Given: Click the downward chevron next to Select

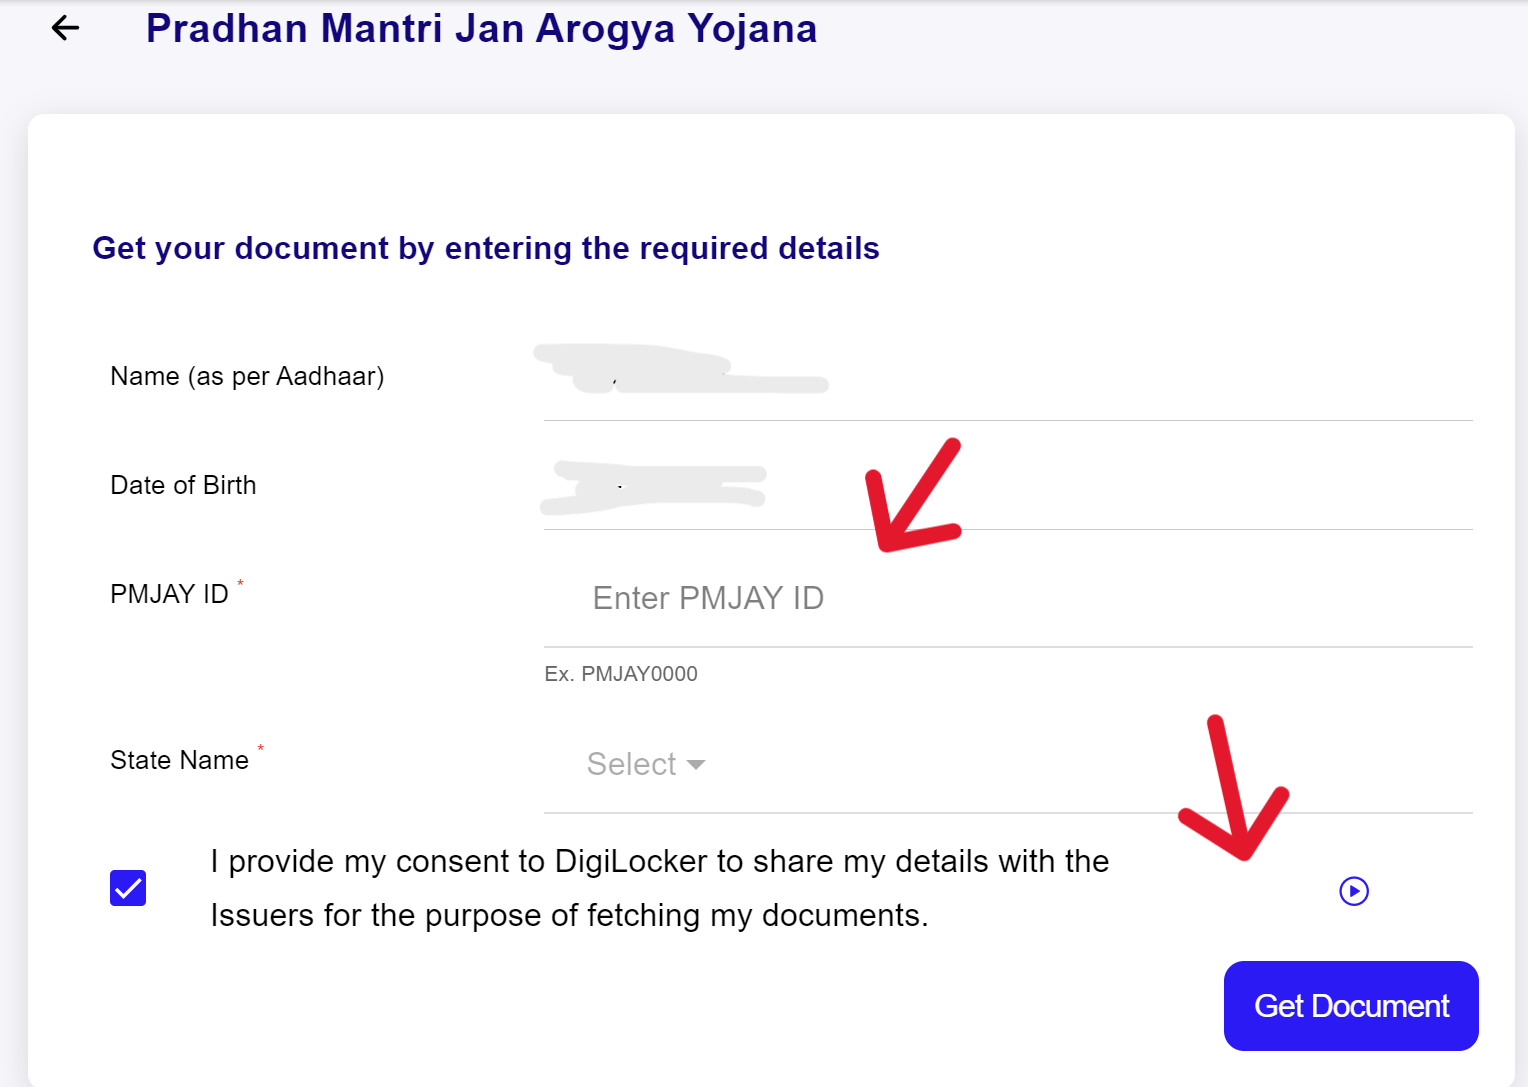Looking at the screenshot, I should [x=696, y=764].
